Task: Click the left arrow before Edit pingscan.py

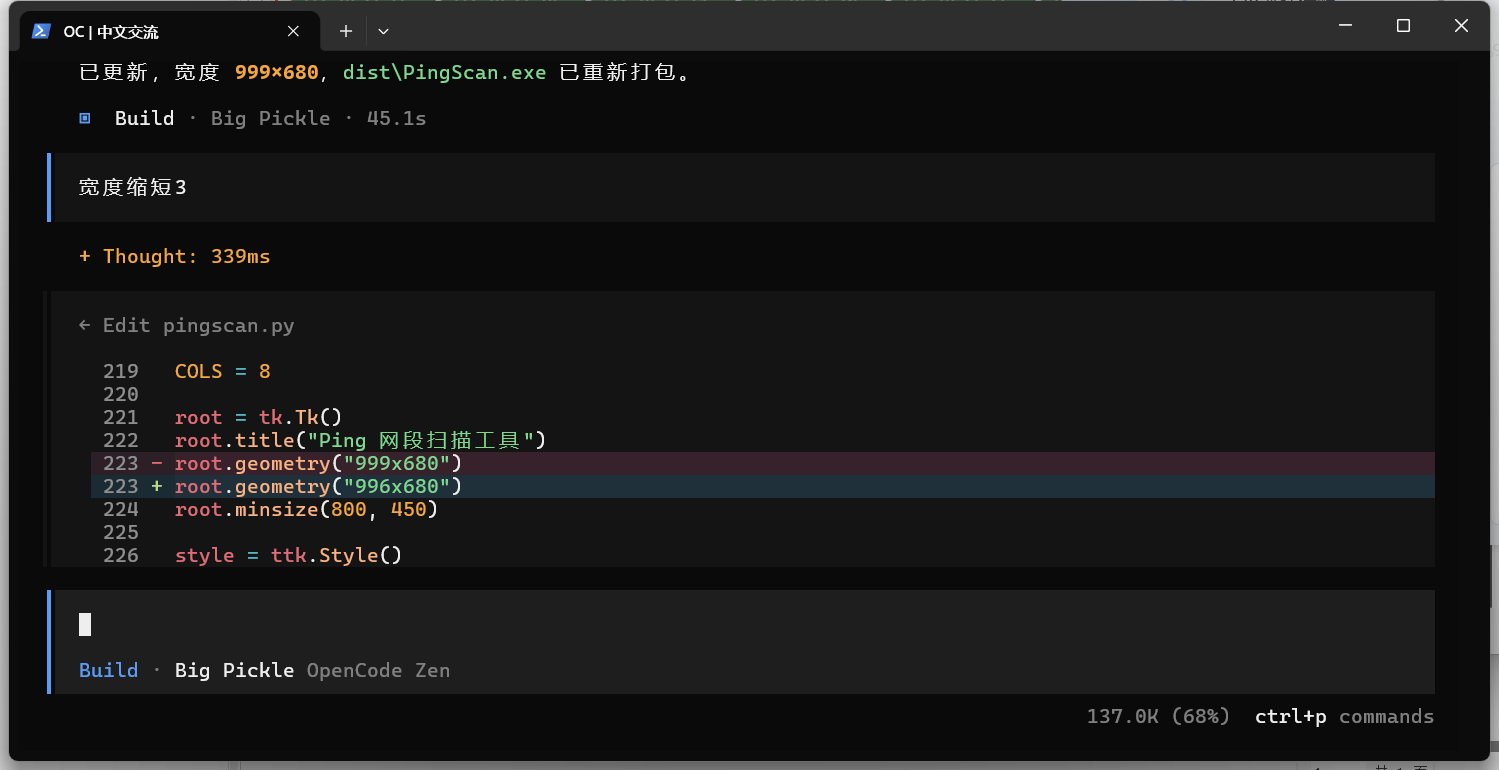Action: coord(85,325)
